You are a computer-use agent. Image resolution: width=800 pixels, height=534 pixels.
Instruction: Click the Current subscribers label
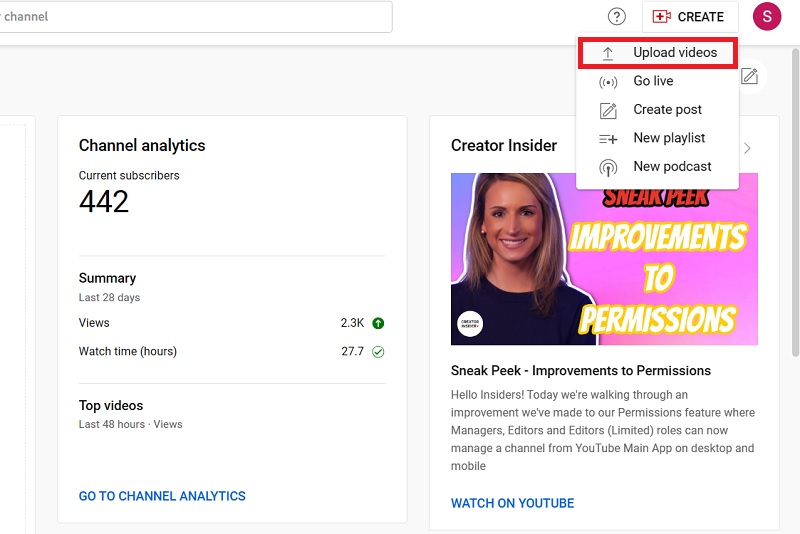coord(129,176)
